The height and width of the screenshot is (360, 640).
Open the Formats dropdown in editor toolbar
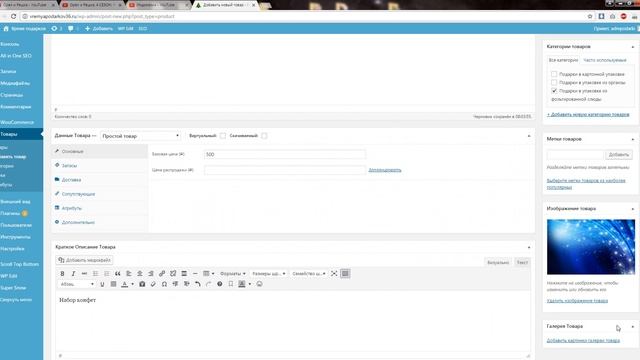point(233,273)
